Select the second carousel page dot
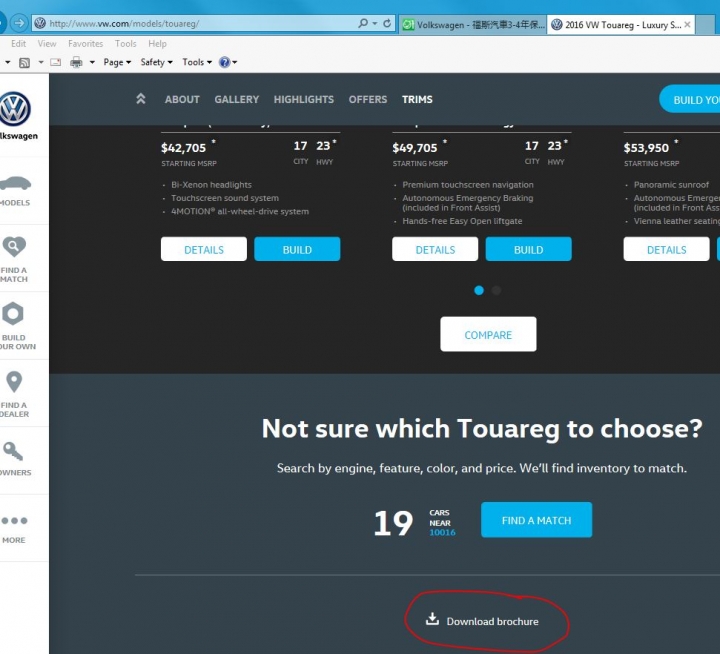This screenshot has width=720, height=654. pyautogui.click(x=496, y=290)
